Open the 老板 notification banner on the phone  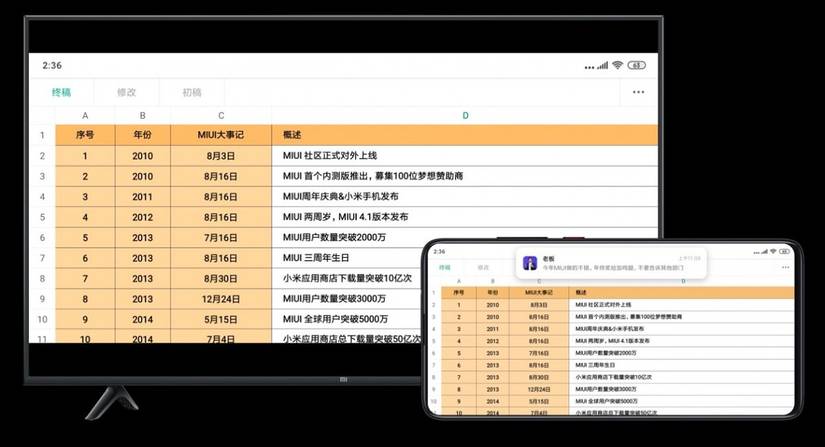(x=611, y=263)
